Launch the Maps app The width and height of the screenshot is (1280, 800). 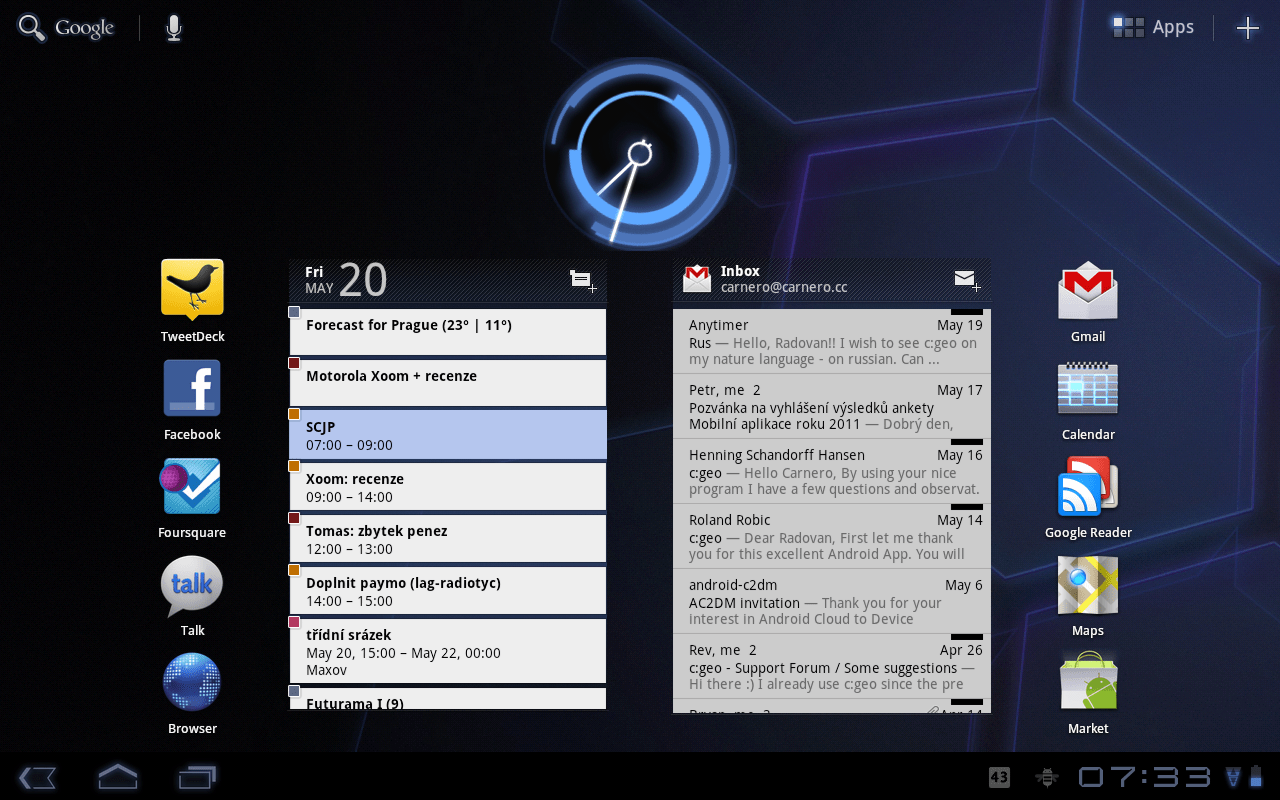(x=1088, y=585)
